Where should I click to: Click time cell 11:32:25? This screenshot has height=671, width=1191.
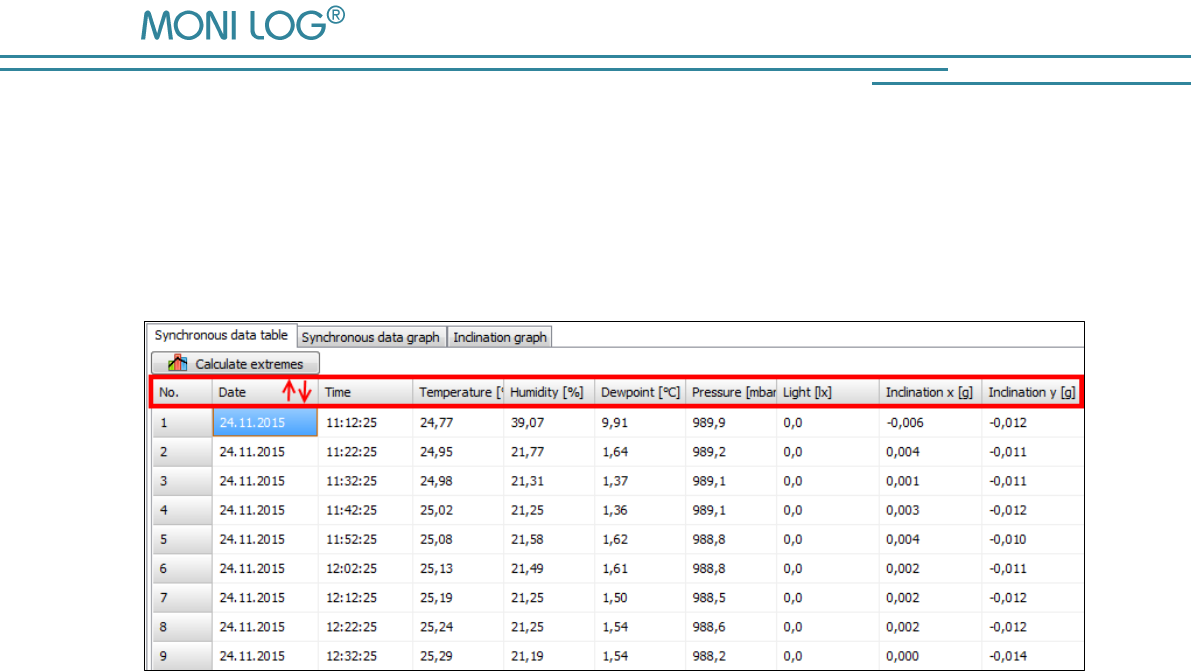(x=352, y=481)
